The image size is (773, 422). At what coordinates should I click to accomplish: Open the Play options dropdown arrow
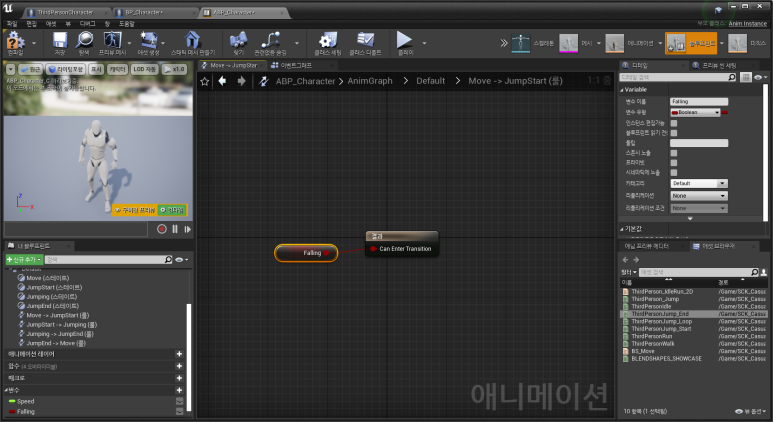pos(424,43)
